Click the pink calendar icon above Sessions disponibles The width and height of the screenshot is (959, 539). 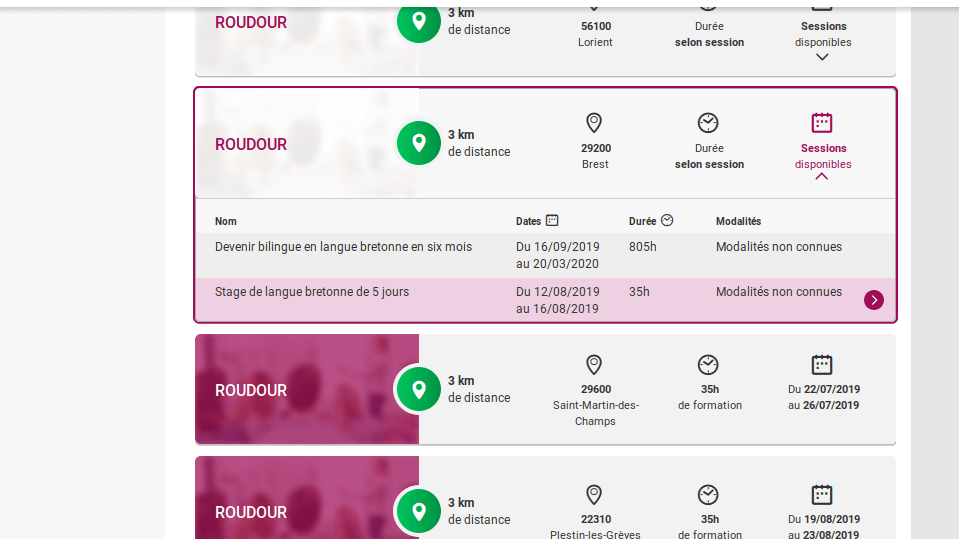(821, 123)
